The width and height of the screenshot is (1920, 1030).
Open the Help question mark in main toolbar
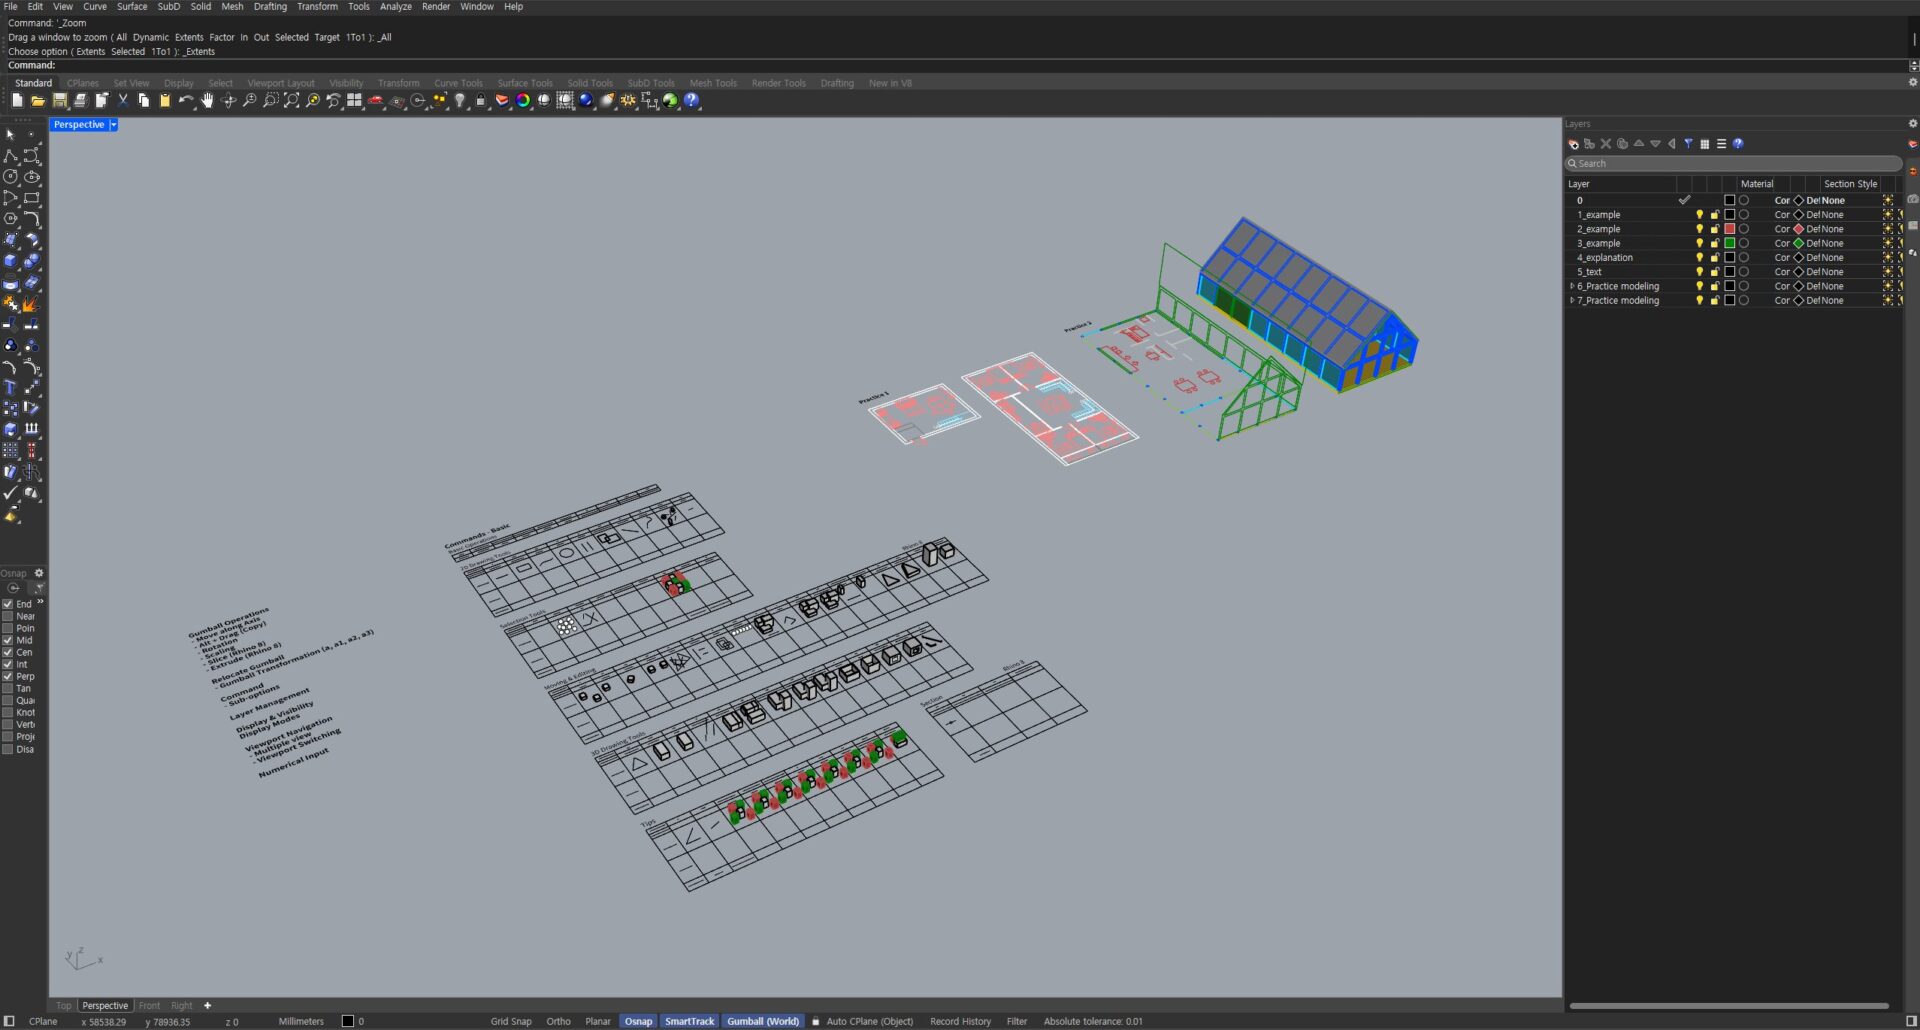[x=692, y=101]
